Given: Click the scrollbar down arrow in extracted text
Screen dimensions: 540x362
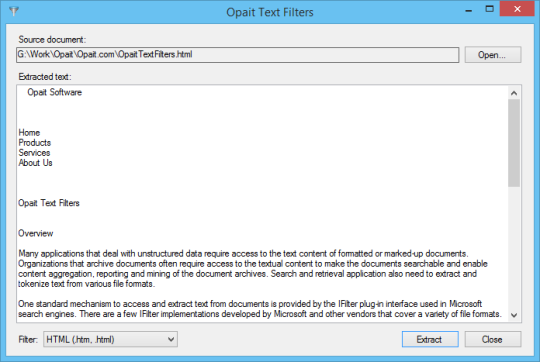Looking at the screenshot, I should (x=514, y=315).
